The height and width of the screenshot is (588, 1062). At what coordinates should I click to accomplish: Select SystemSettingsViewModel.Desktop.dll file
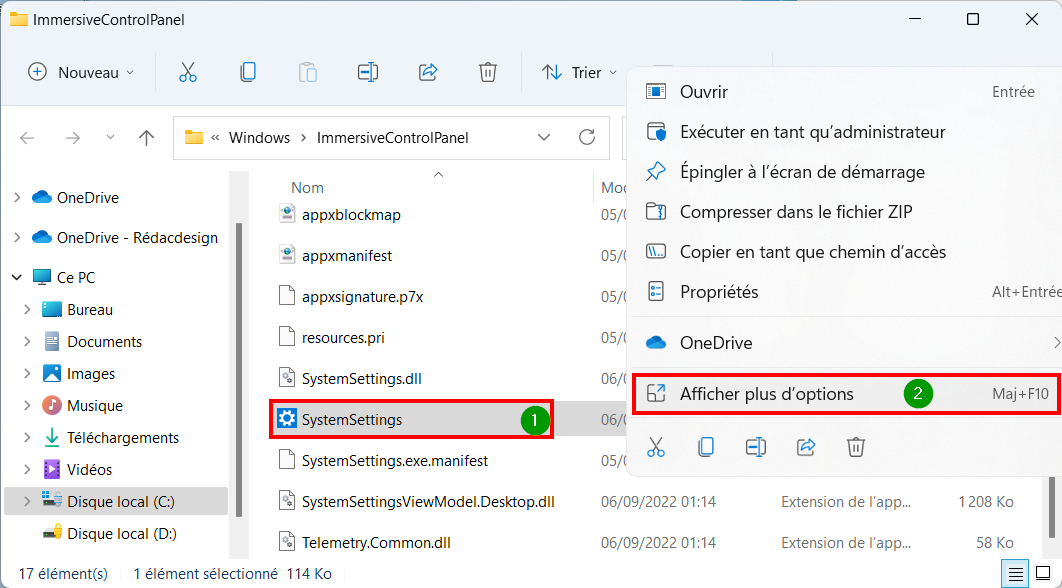(417, 502)
